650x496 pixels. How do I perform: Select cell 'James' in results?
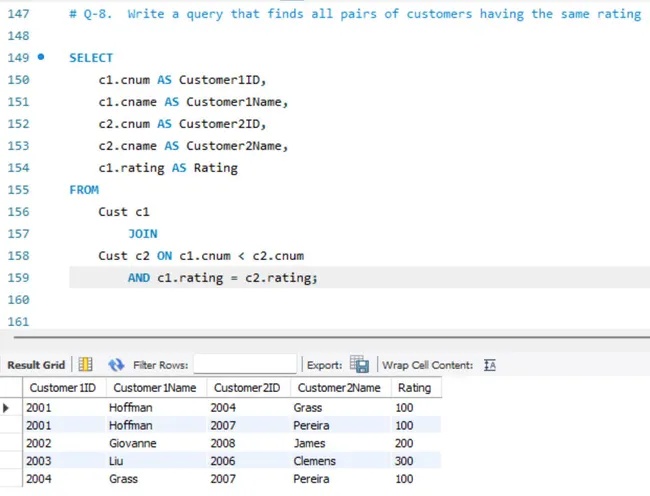coord(309,443)
